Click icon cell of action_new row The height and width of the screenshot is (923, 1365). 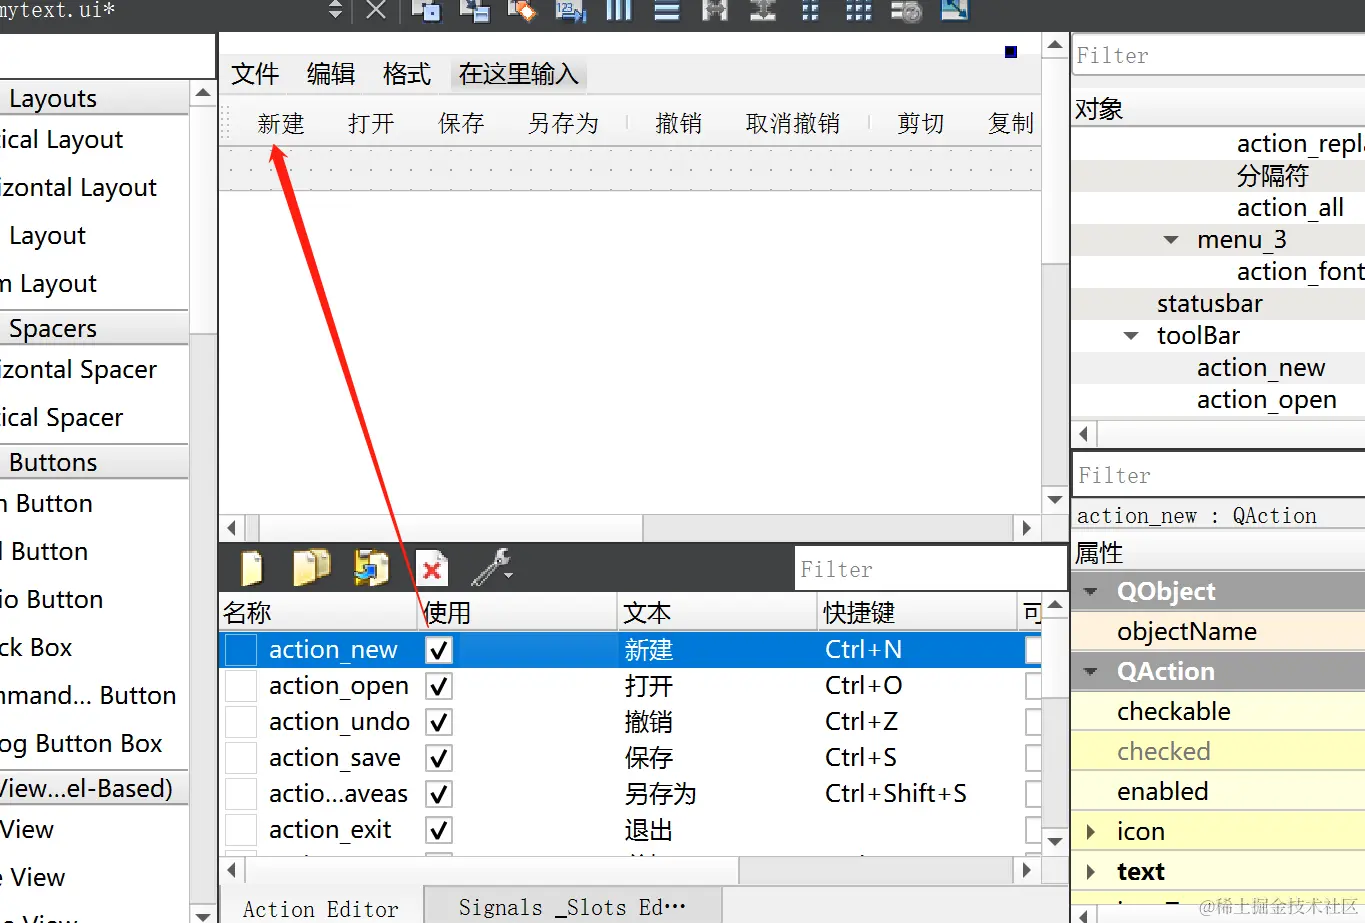tap(241, 650)
